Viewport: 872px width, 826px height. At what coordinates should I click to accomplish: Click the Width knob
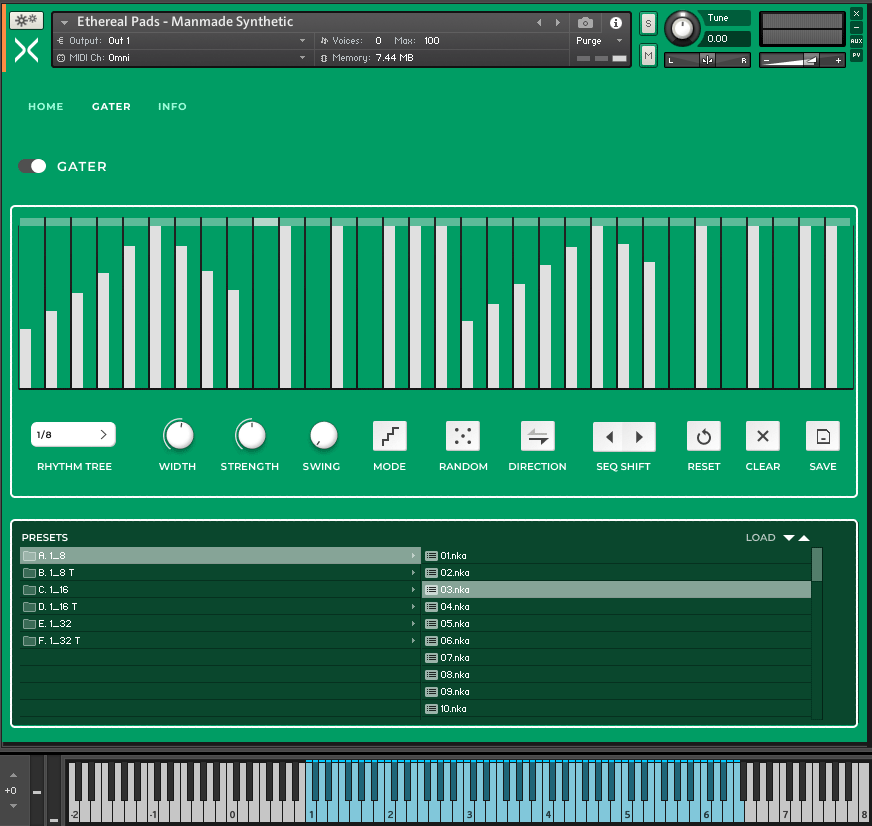coord(179,435)
